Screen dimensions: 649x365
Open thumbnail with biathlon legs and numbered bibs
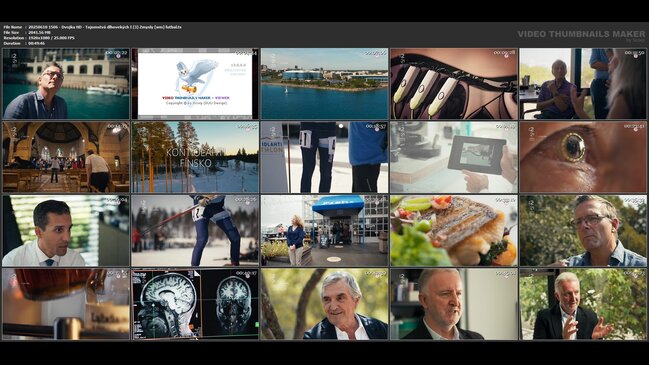(324, 157)
